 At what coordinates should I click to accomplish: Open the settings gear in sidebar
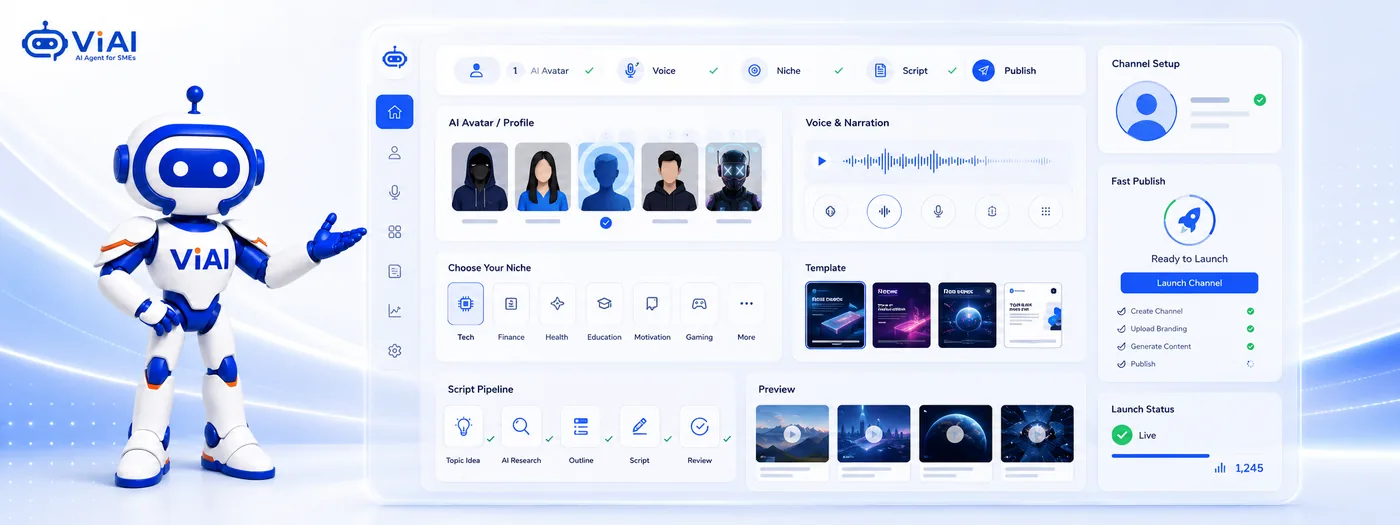tap(394, 351)
